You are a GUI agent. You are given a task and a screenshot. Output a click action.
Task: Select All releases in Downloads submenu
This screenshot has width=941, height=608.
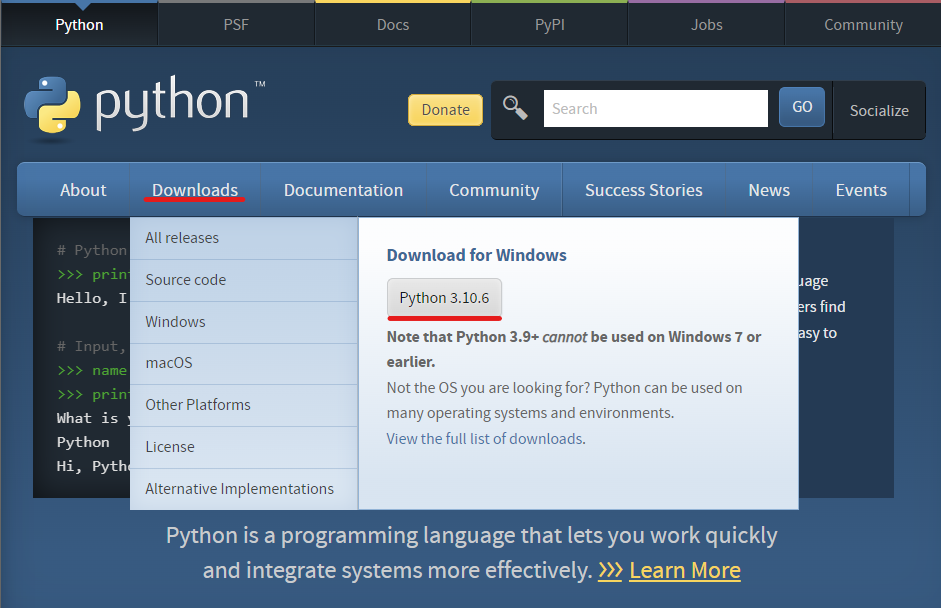click(x=244, y=238)
